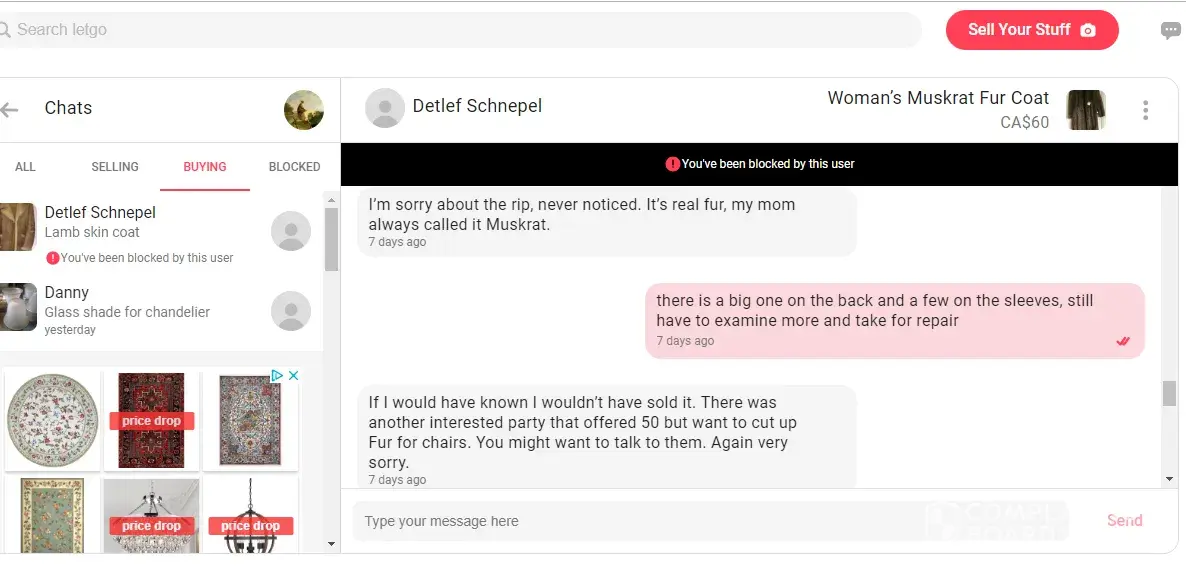
Task: Click the AdChoices icon on the ad
Action: coord(277,376)
